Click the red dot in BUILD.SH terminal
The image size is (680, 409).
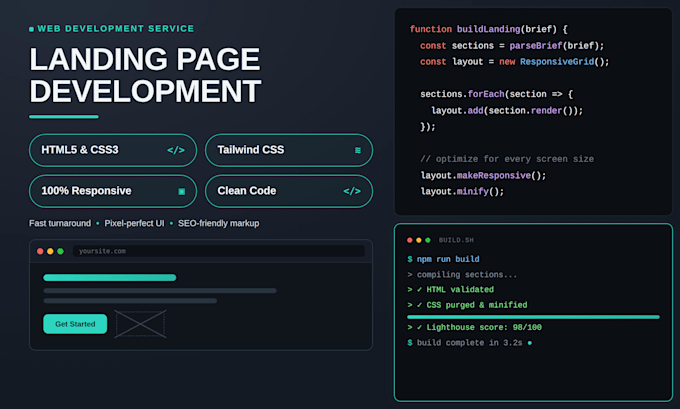click(410, 240)
